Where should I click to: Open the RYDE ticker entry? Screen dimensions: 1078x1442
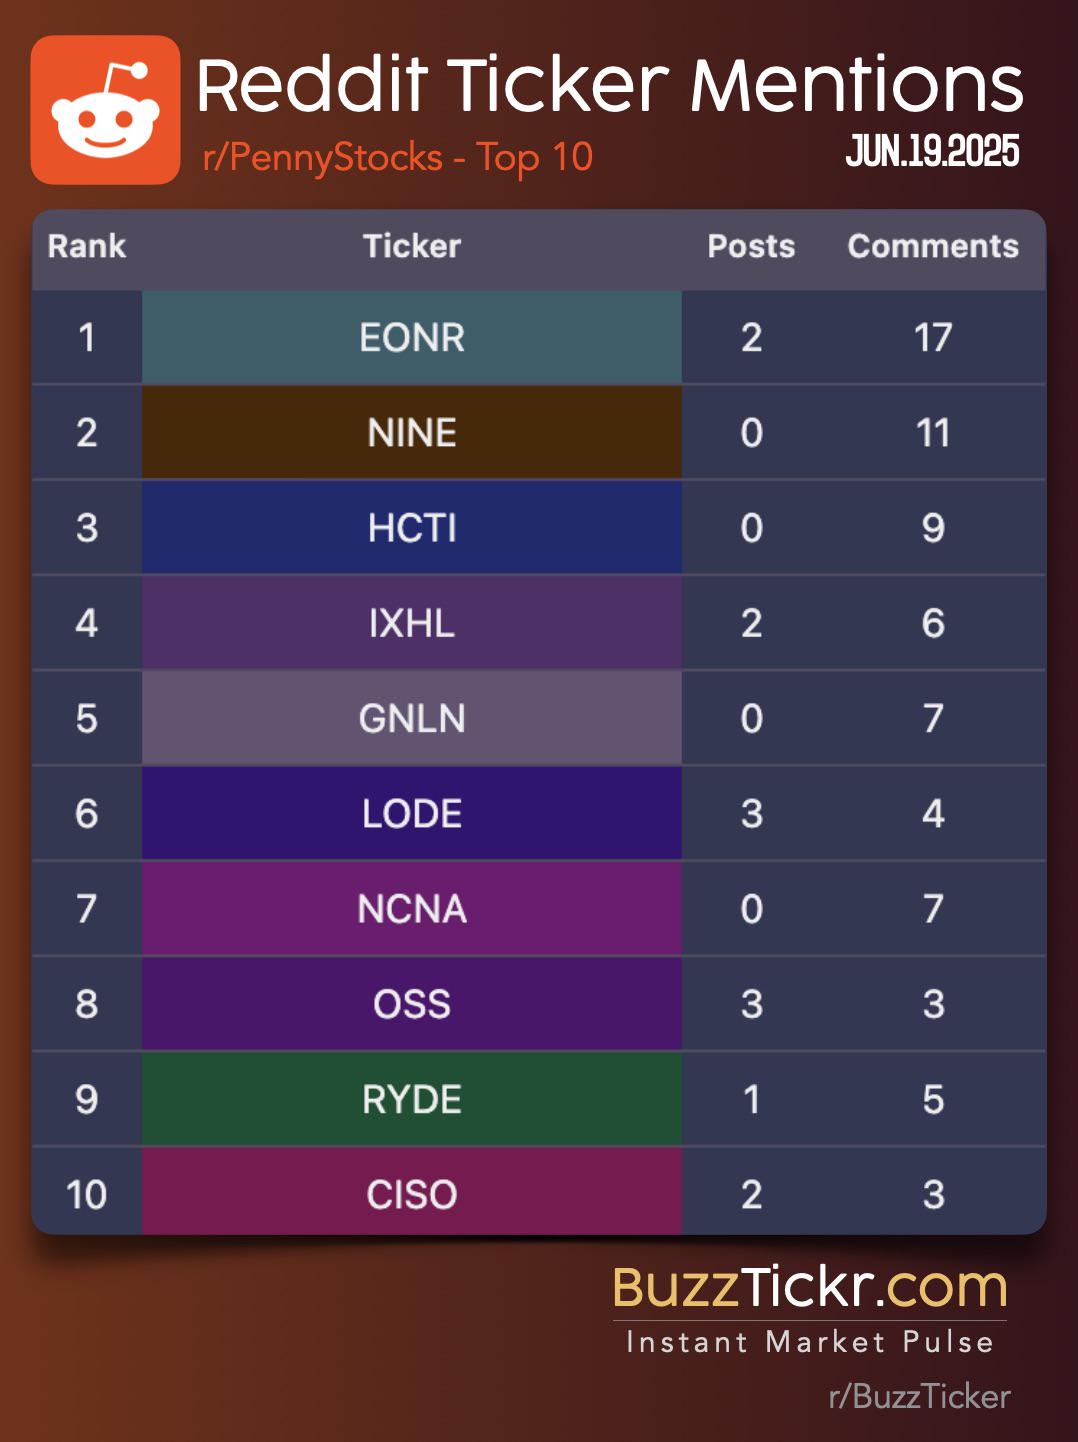pos(412,1100)
